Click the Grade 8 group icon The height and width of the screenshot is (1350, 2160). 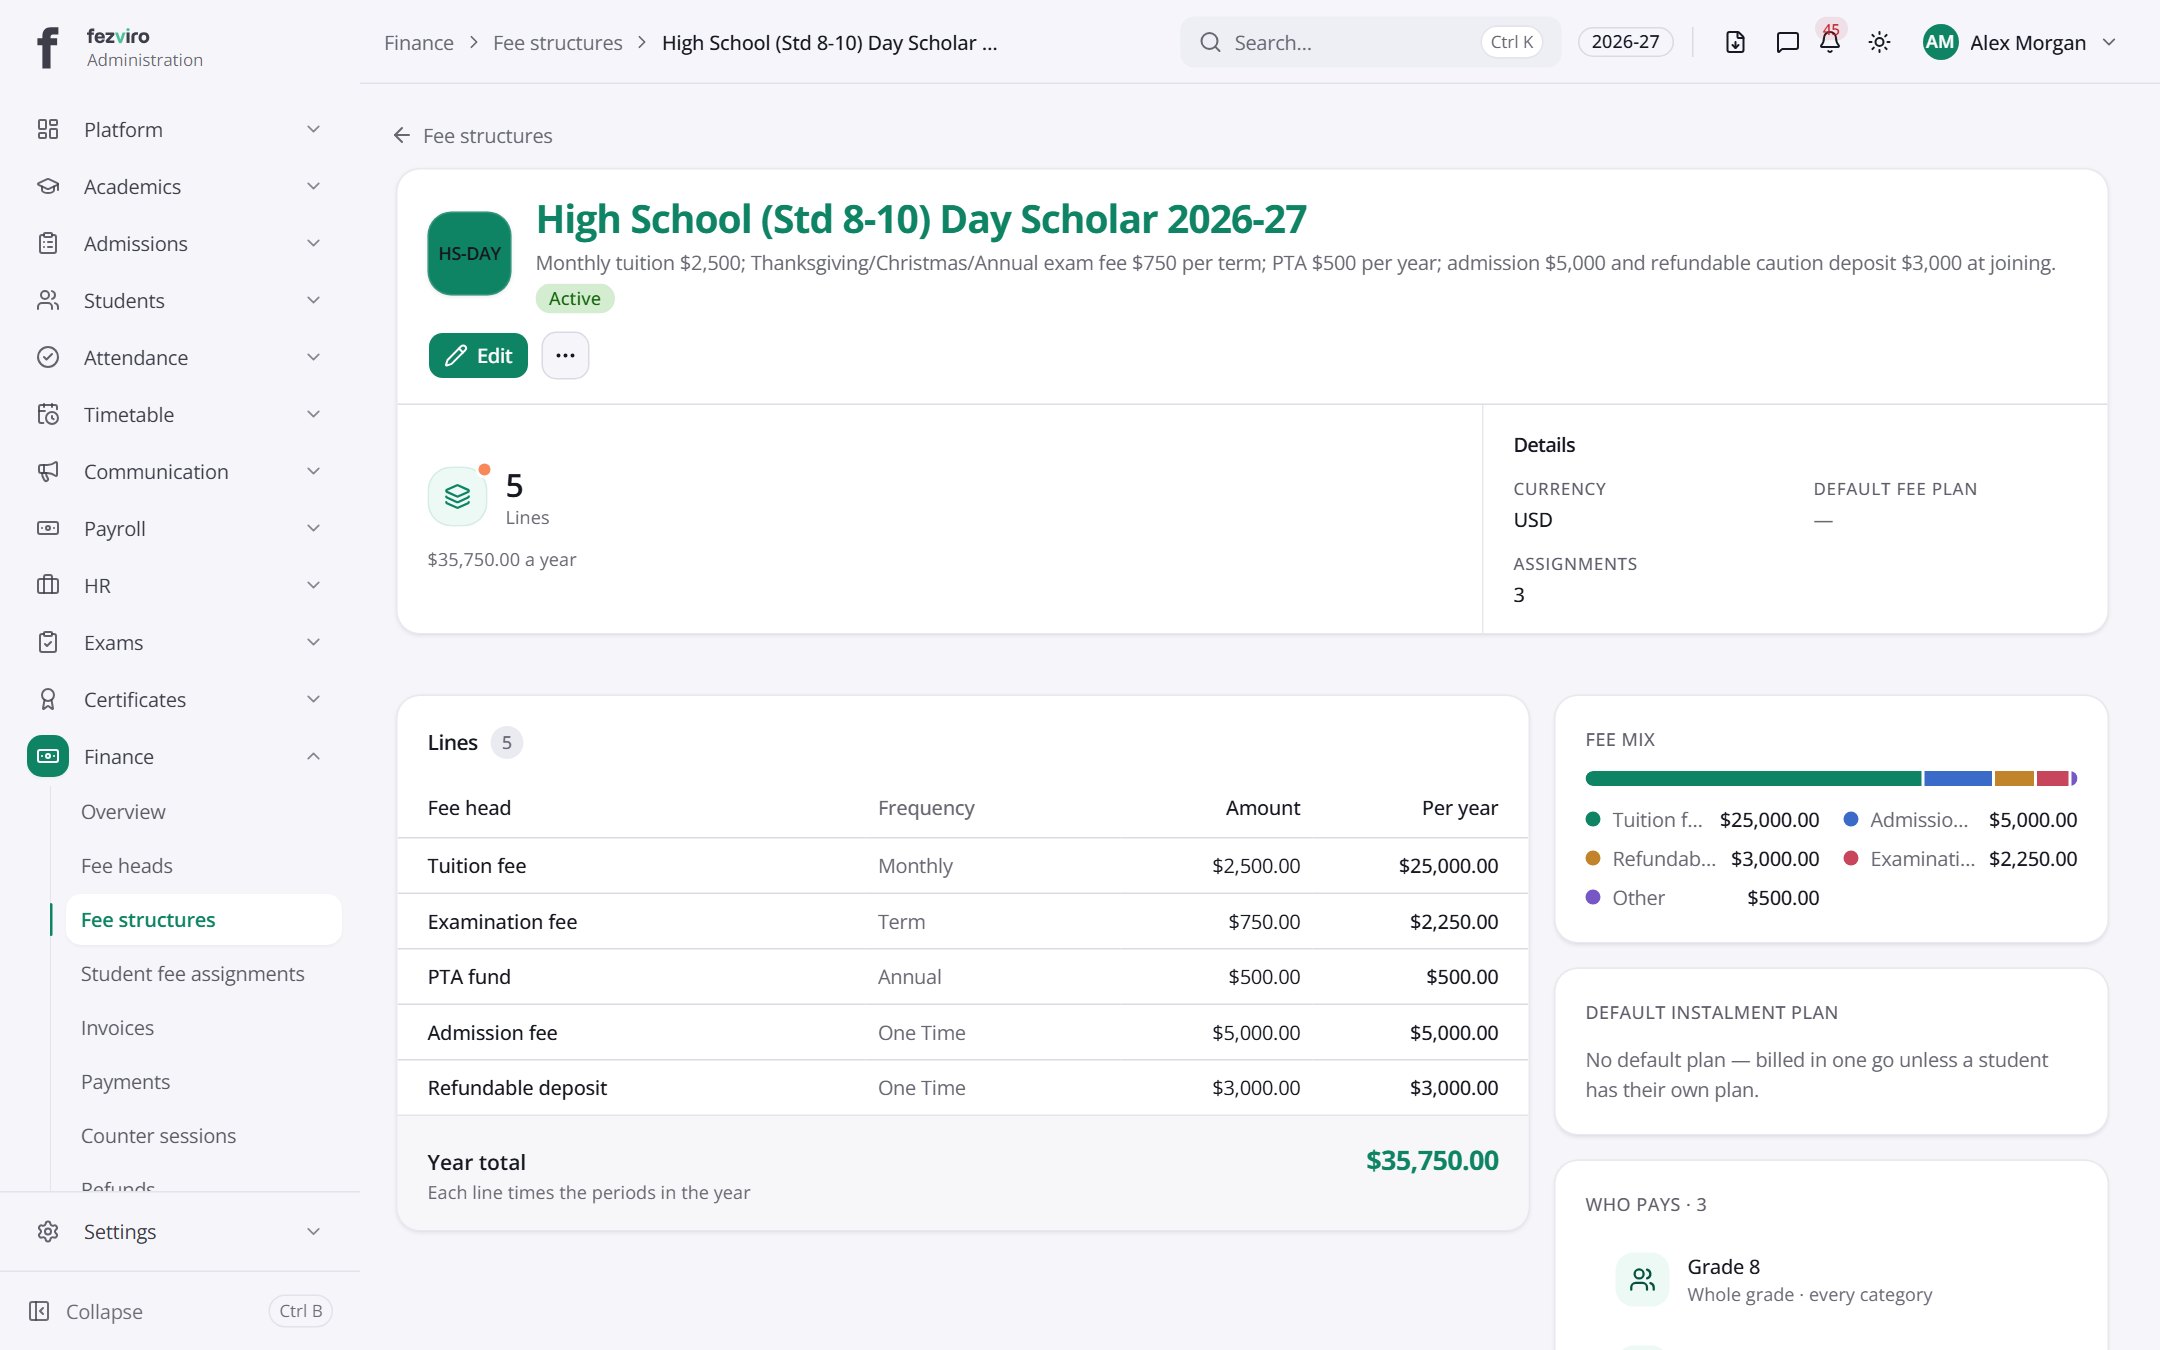(1642, 1279)
